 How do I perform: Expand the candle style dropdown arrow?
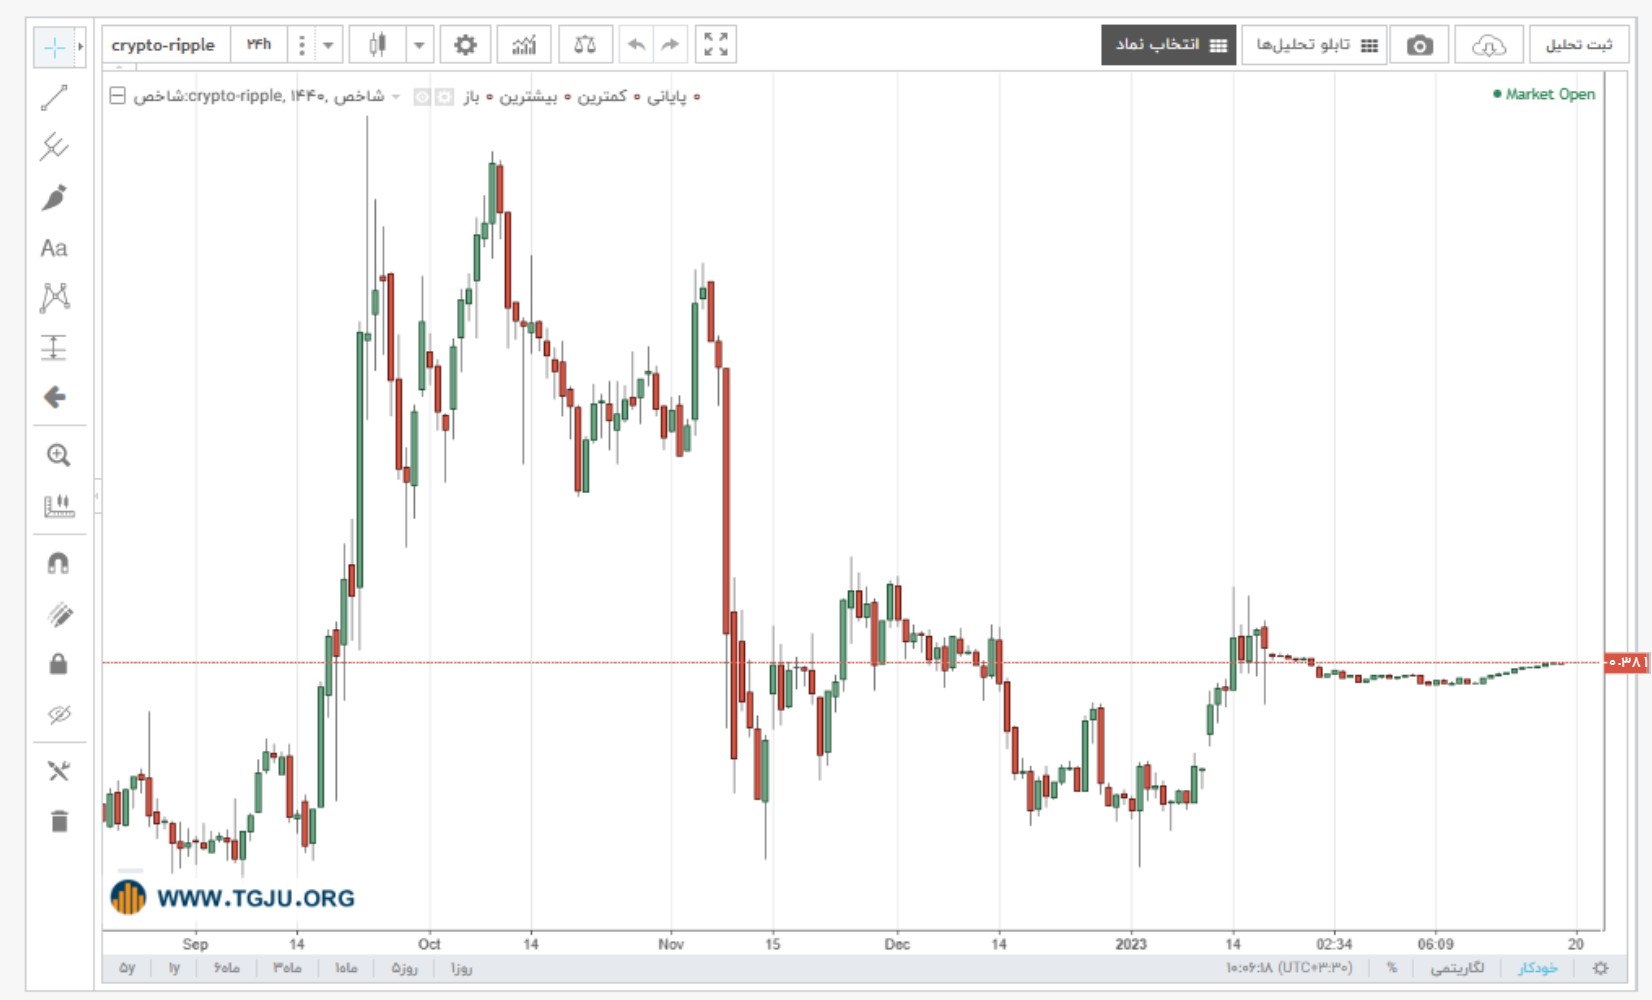point(420,45)
